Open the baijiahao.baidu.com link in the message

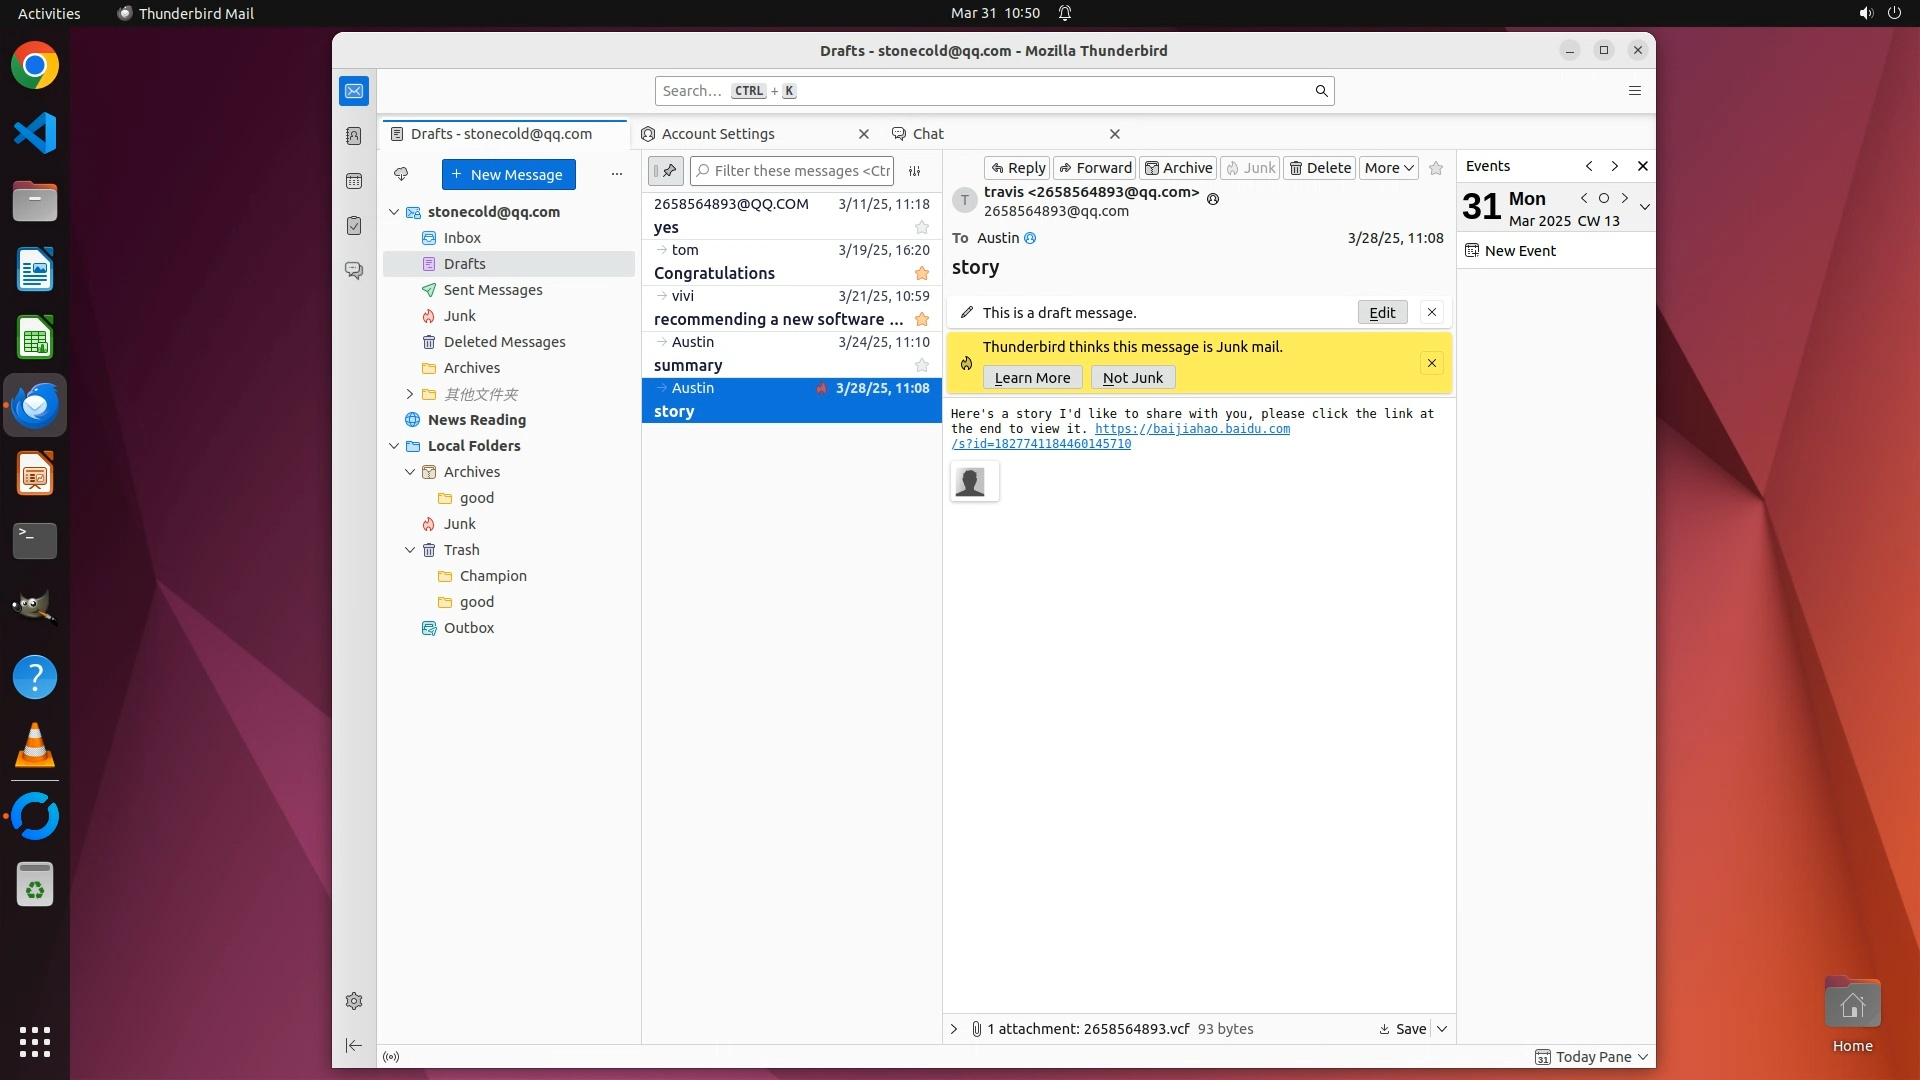pyautogui.click(x=1192, y=429)
